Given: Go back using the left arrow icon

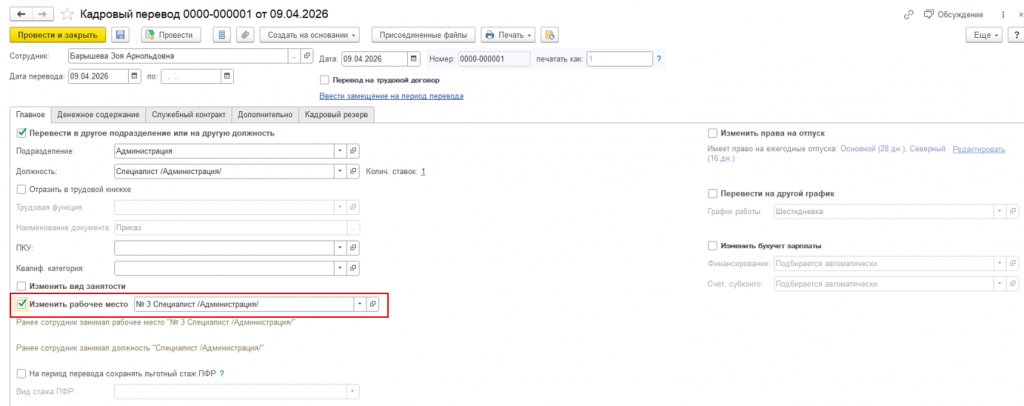Looking at the screenshot, I should click(20, 14).
